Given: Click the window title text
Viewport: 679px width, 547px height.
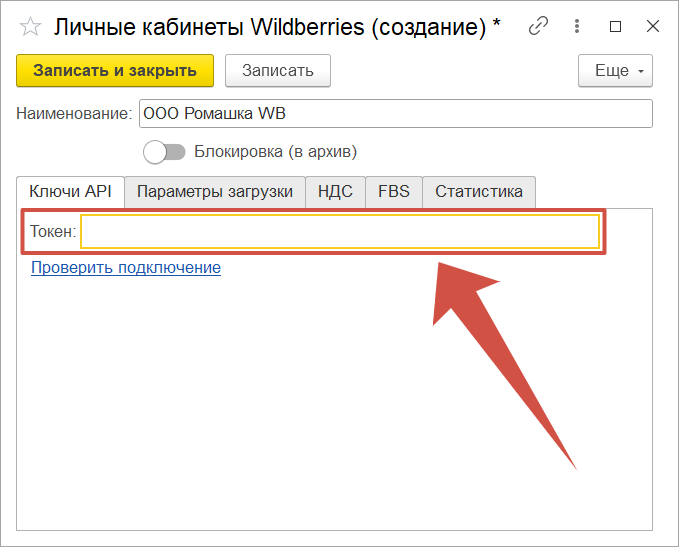Looking at the screenshot, I should click(x=277, y=26).
